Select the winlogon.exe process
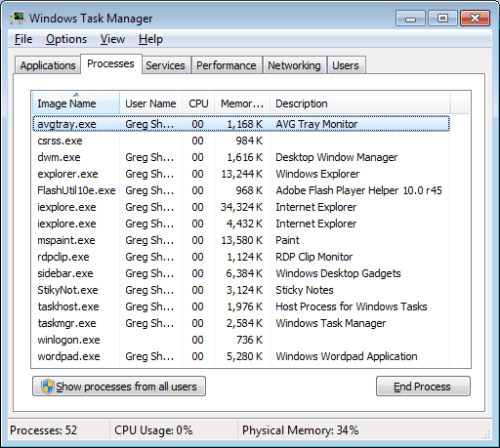This screenshot has width=500, height=448. pyautogui.click(x=241, y=340)
